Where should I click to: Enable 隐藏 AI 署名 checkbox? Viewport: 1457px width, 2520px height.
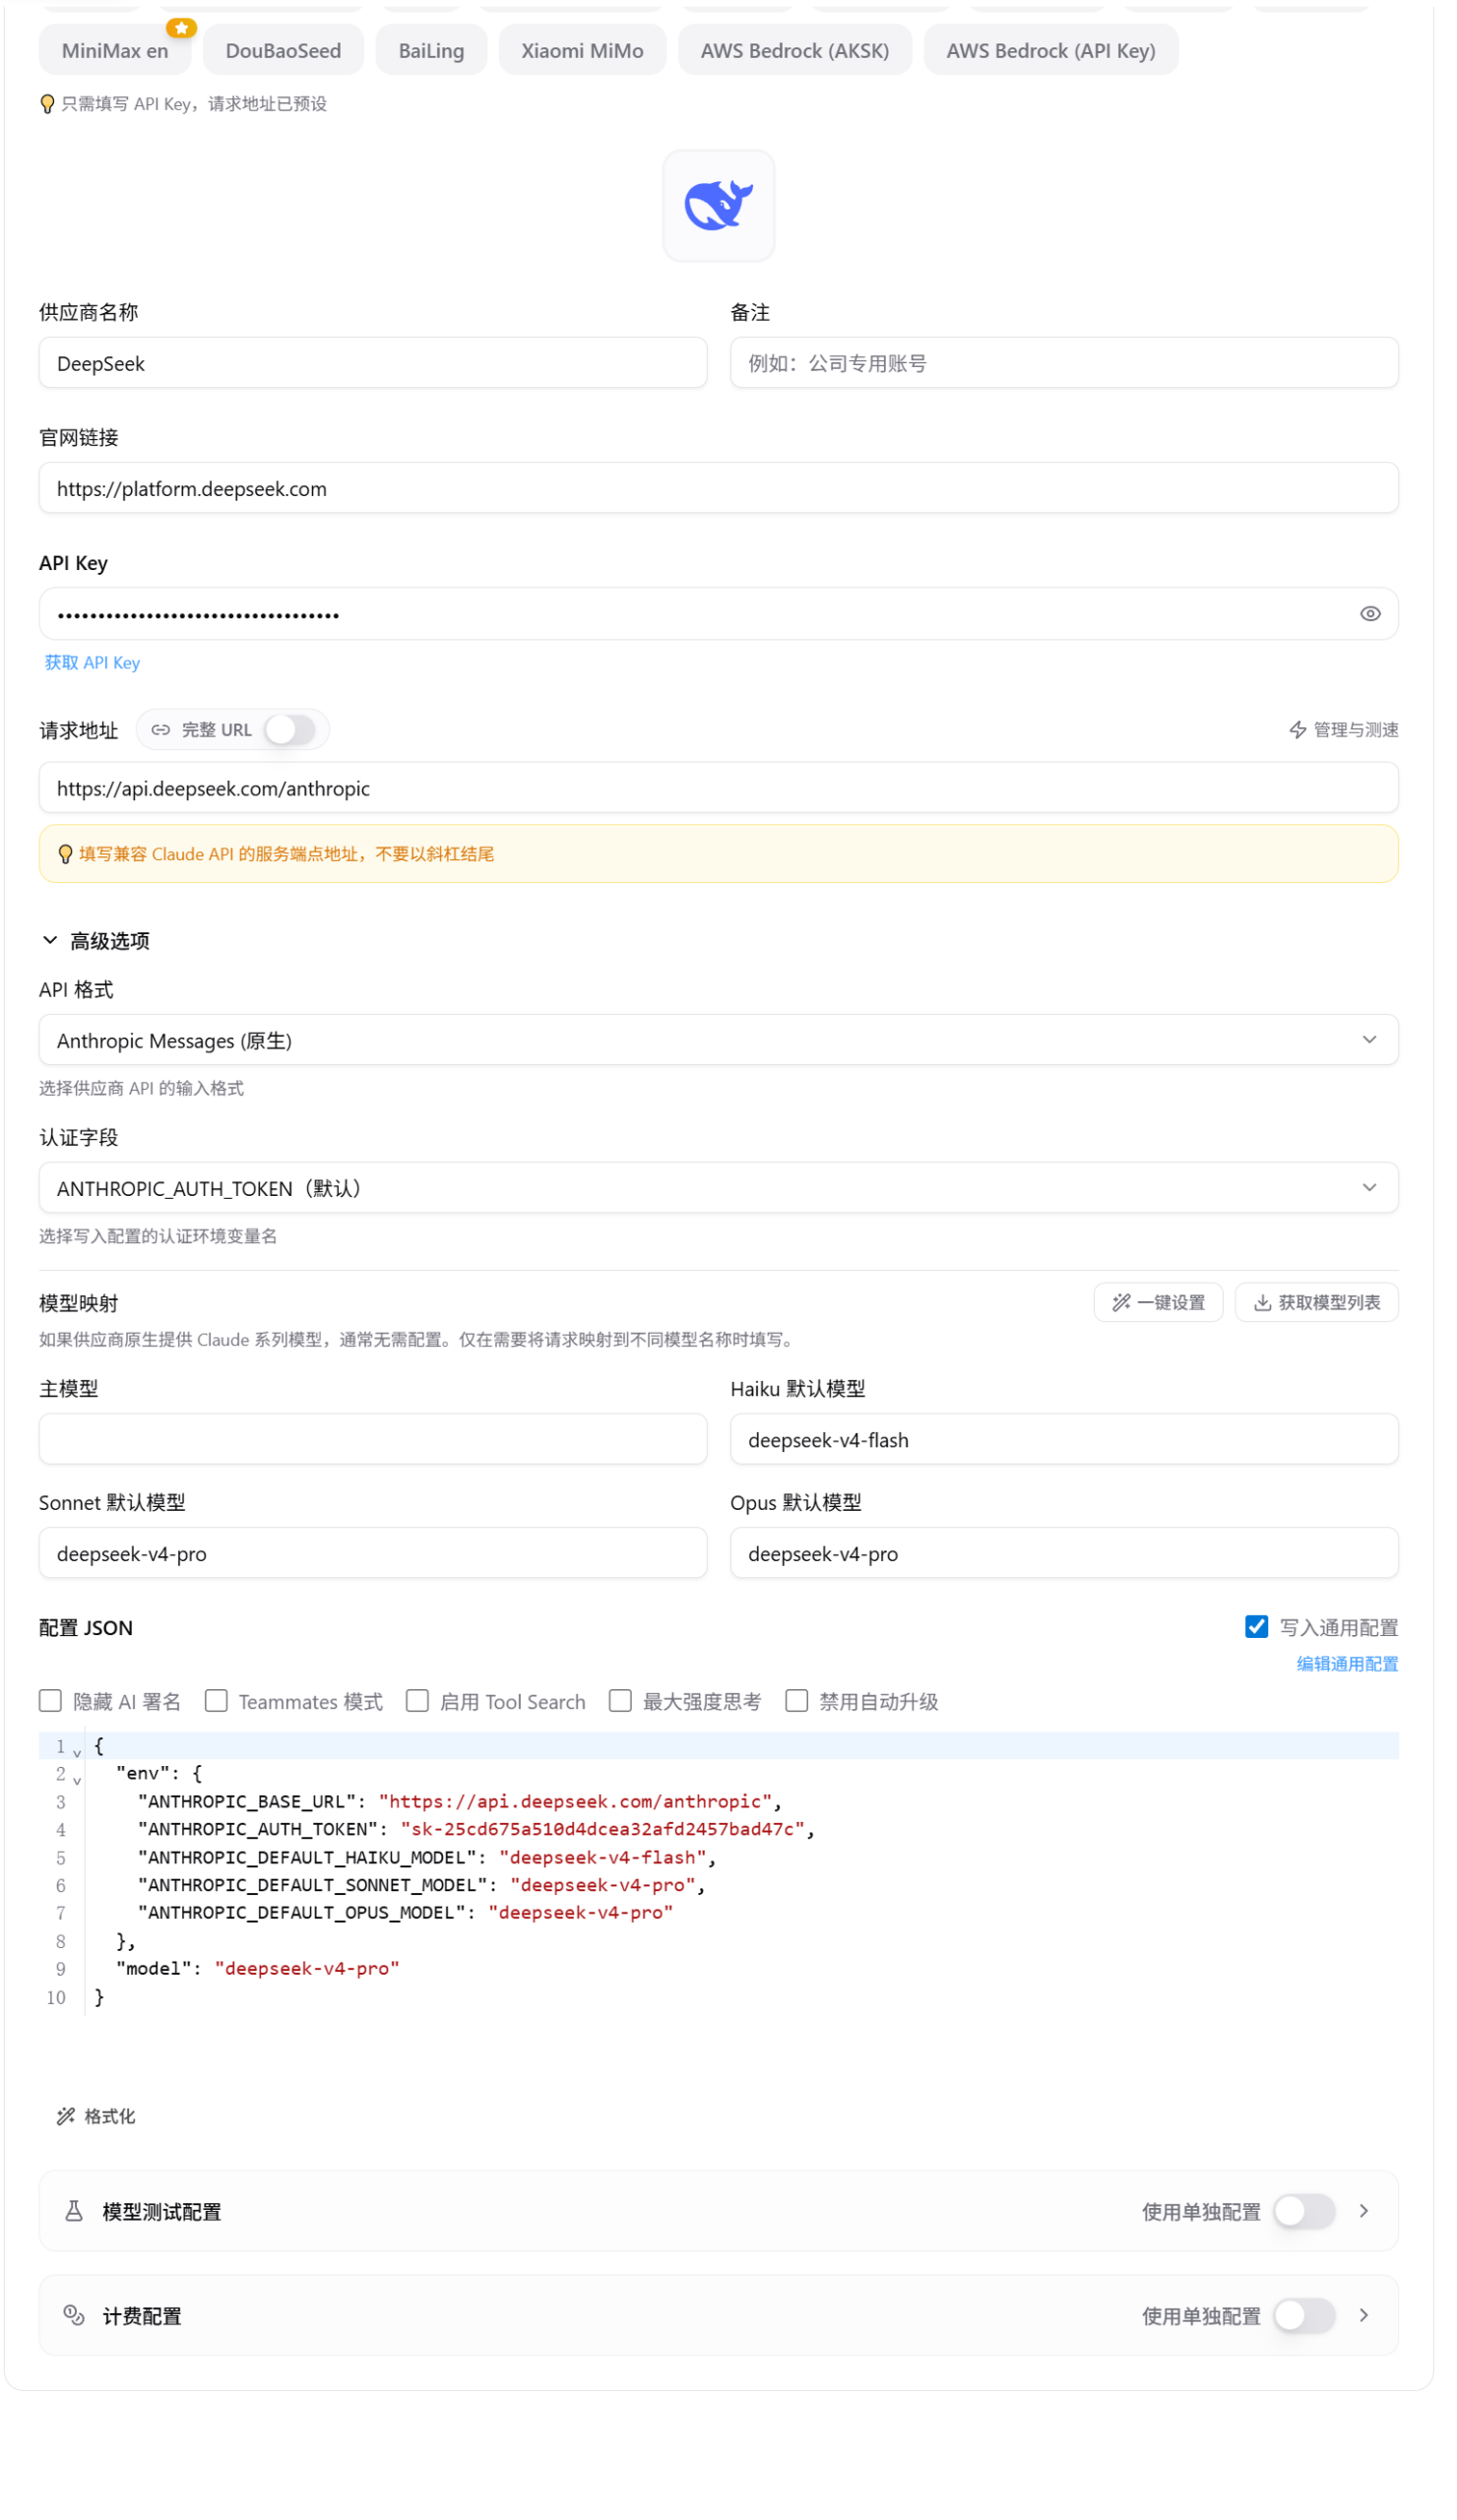(x=50, y=1701)
